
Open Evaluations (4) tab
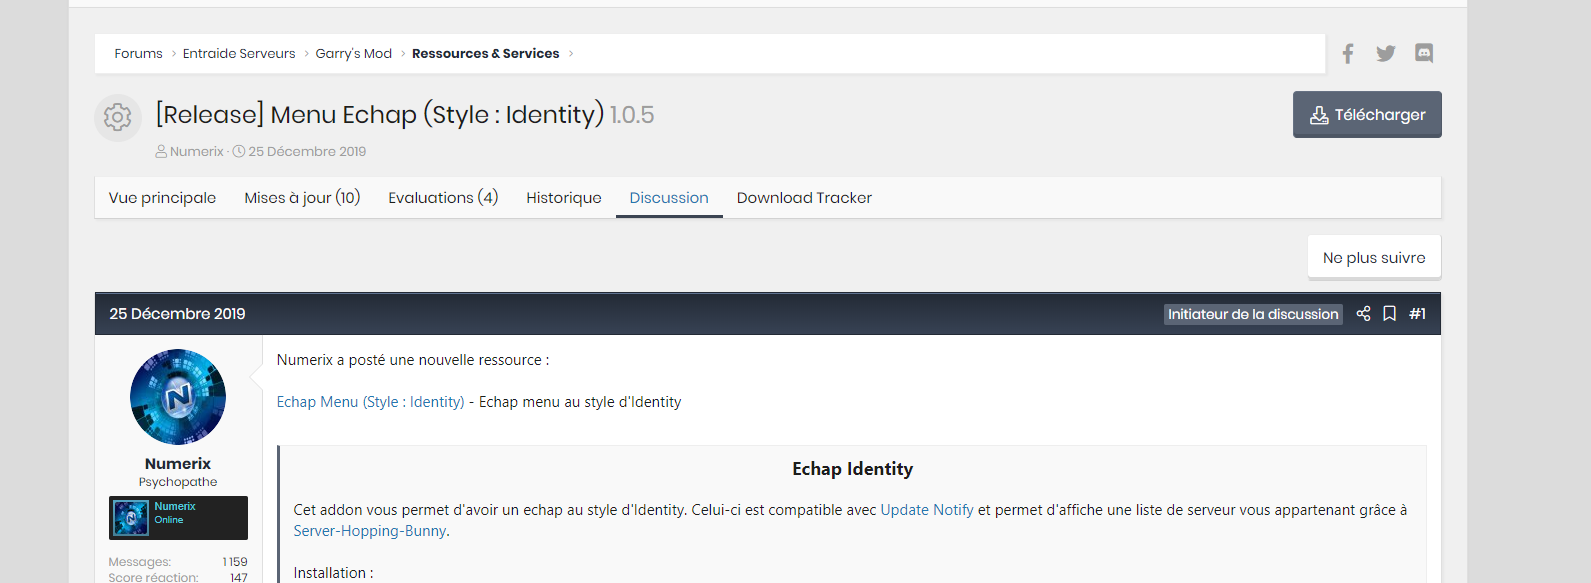tap(443, 198)
